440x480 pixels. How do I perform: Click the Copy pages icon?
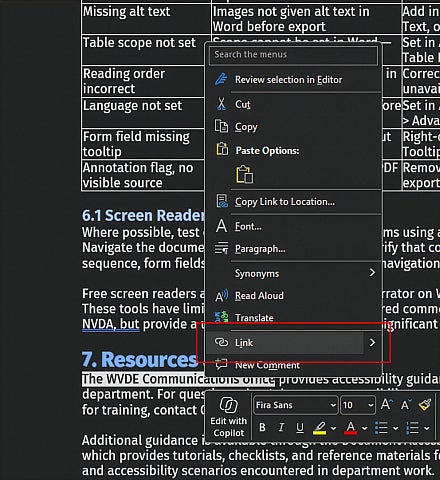click(x=221, y=126)
